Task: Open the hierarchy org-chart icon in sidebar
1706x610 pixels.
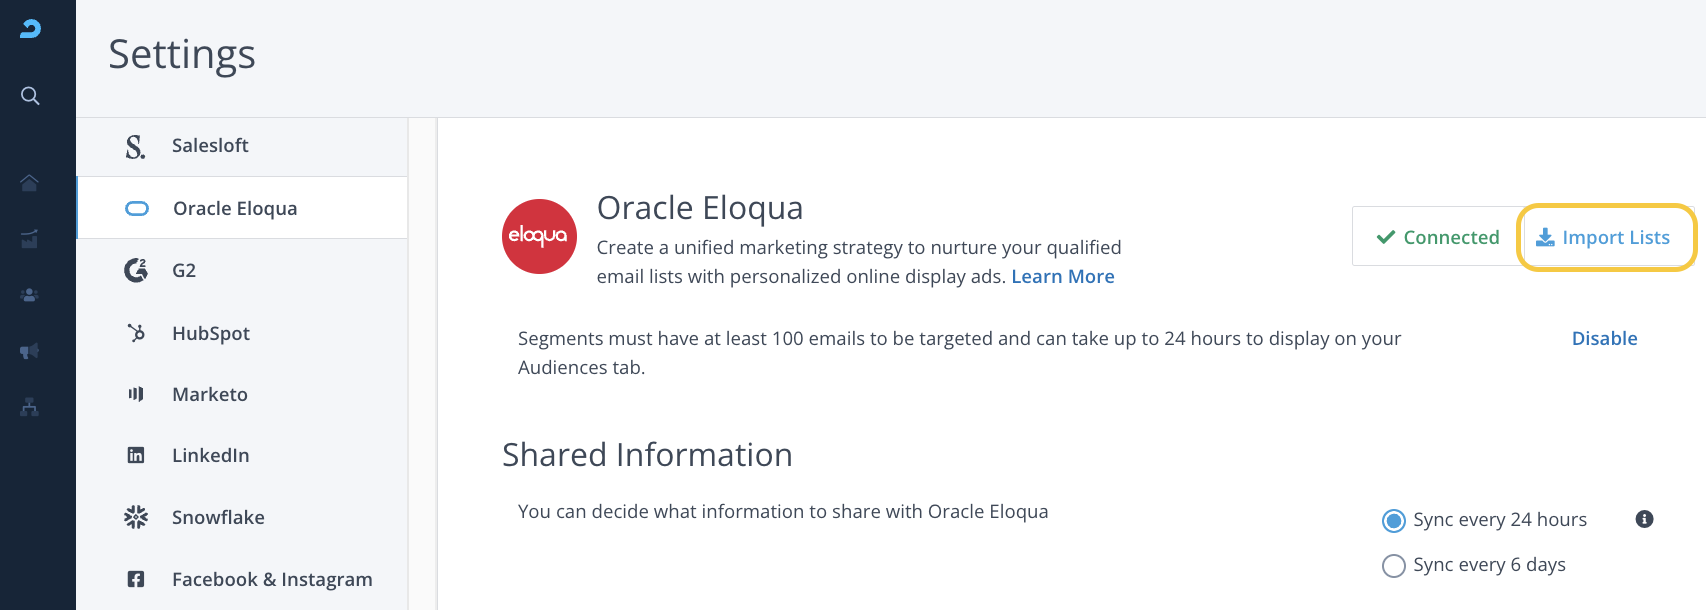Action: [29, 407]
